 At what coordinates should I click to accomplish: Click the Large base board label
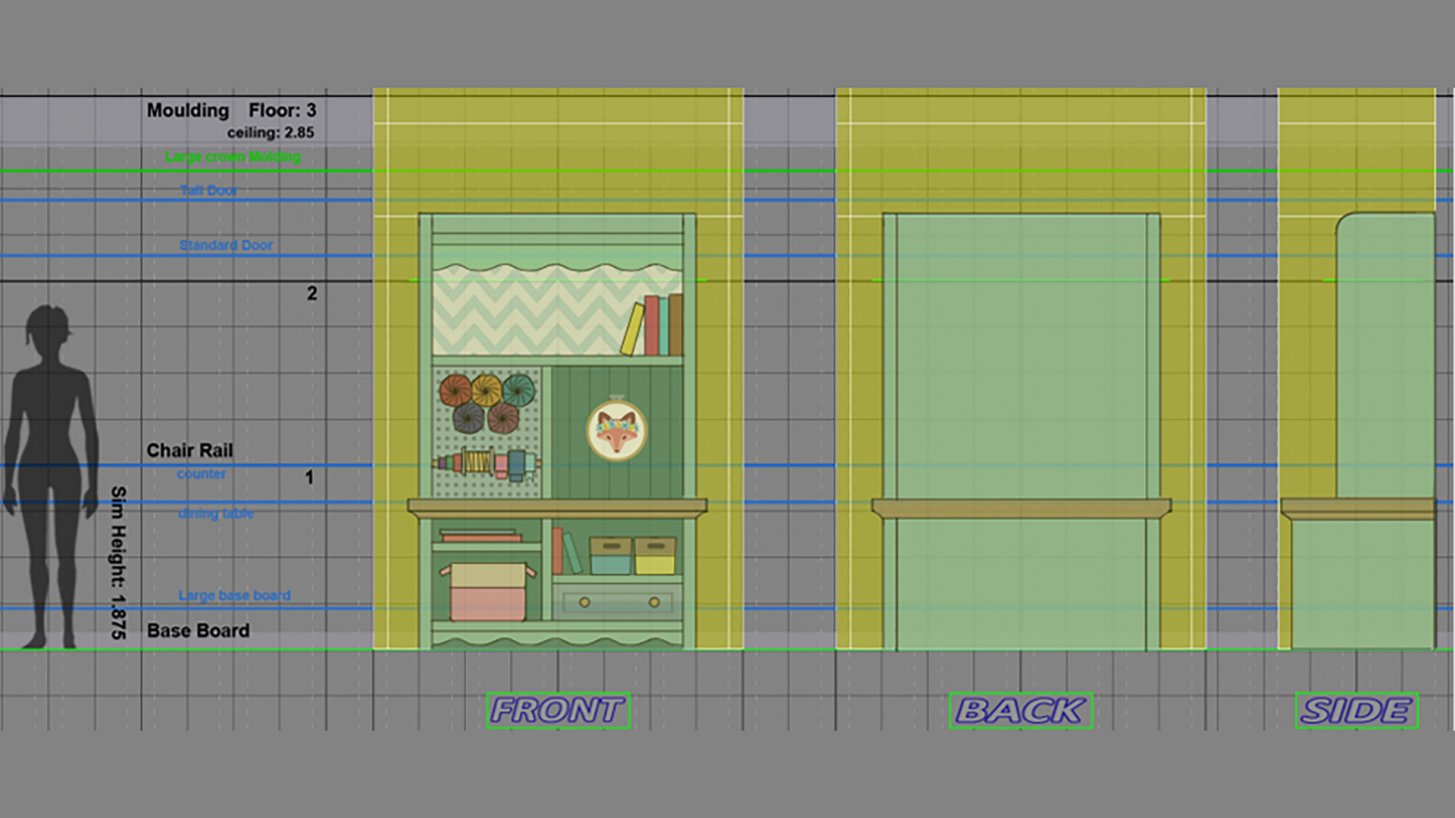pos(234,595)
